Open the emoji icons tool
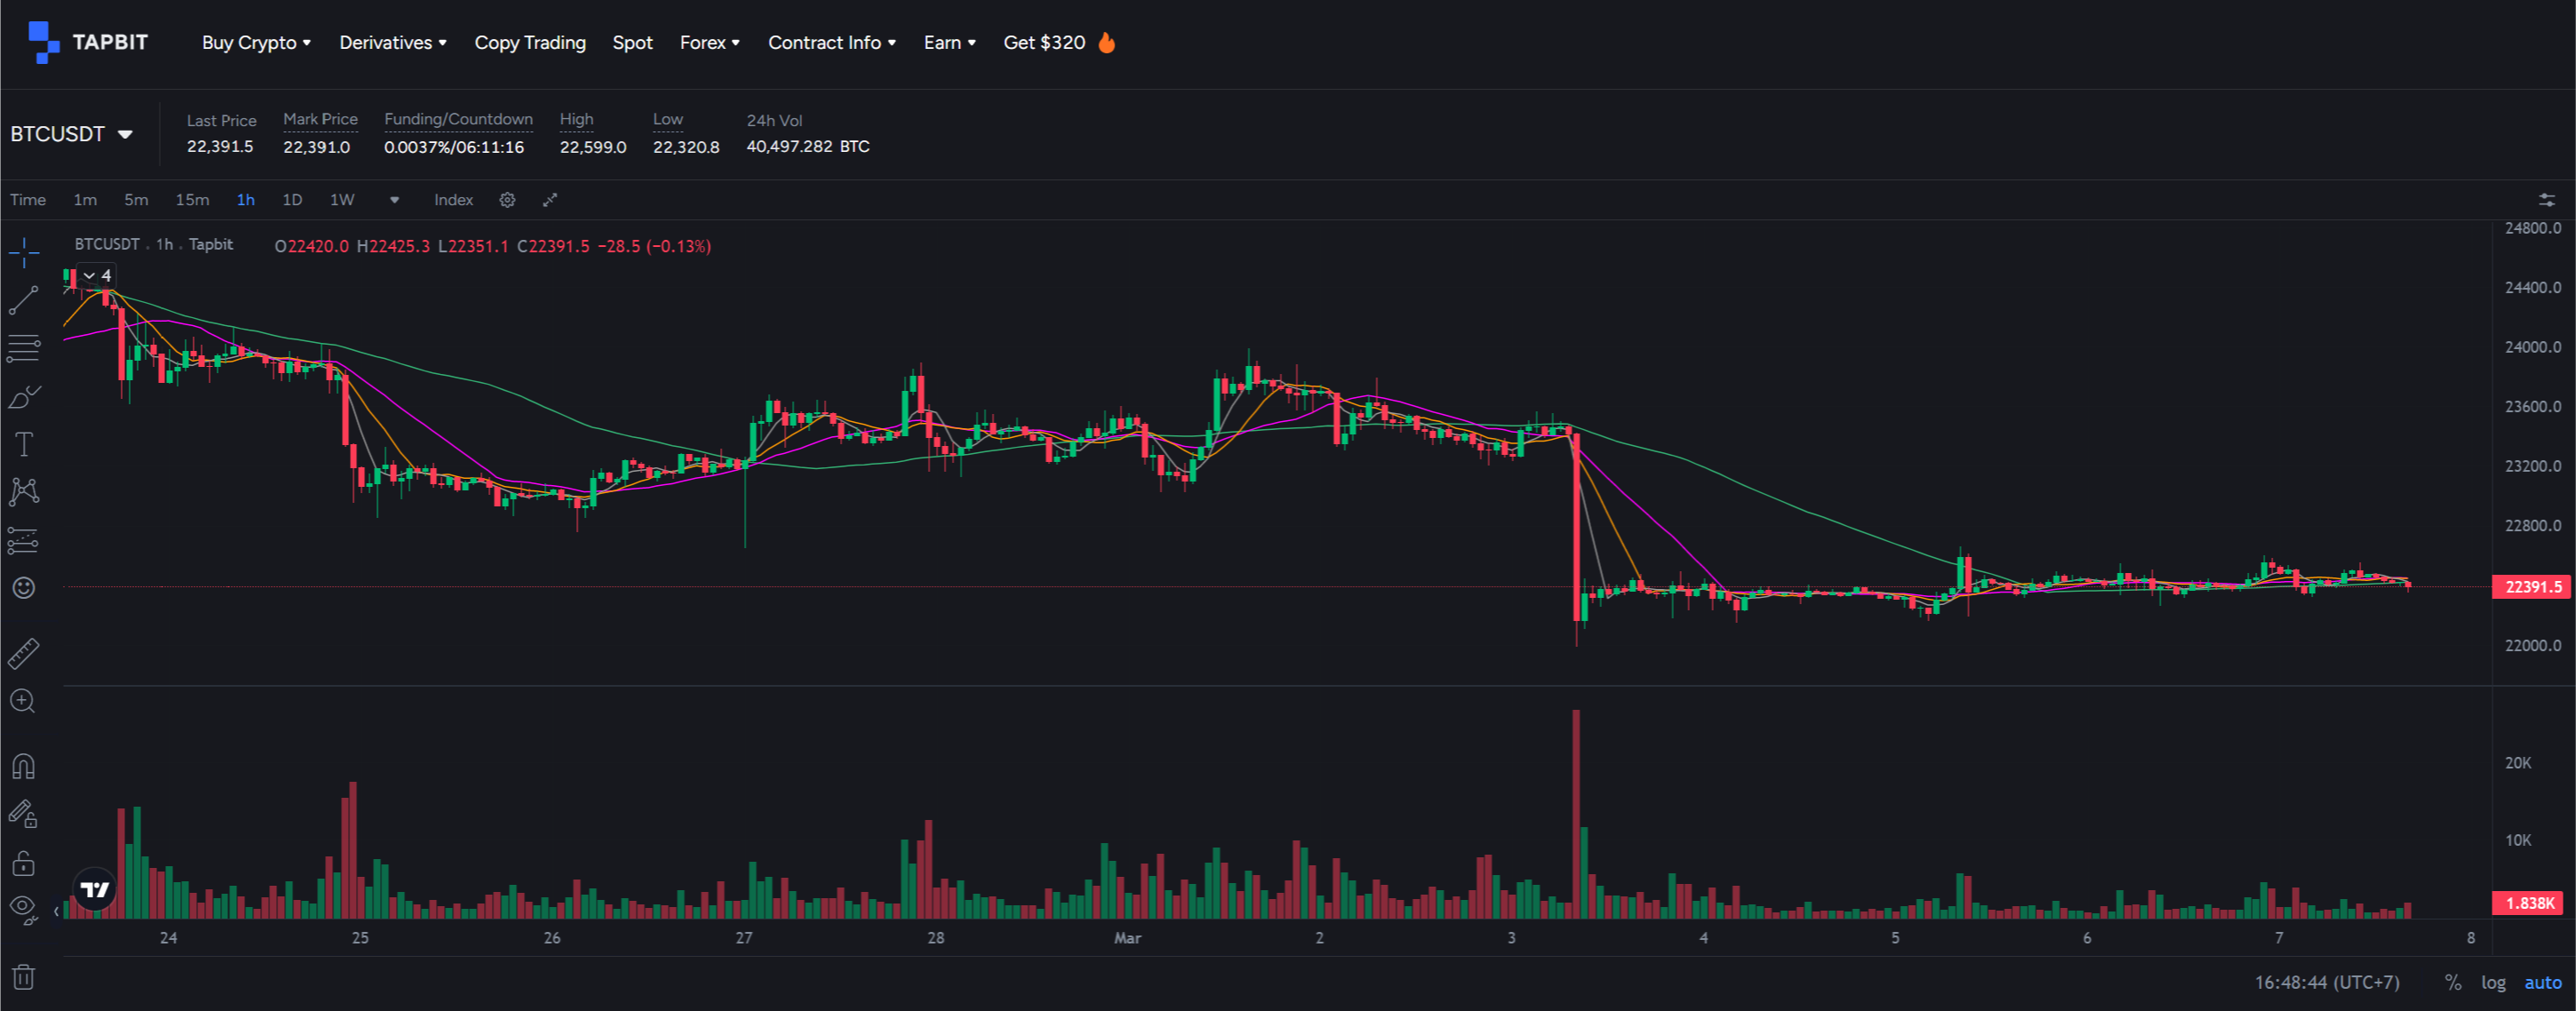The height and width of the screenshot is (1011, 2576). click(23, 588)
